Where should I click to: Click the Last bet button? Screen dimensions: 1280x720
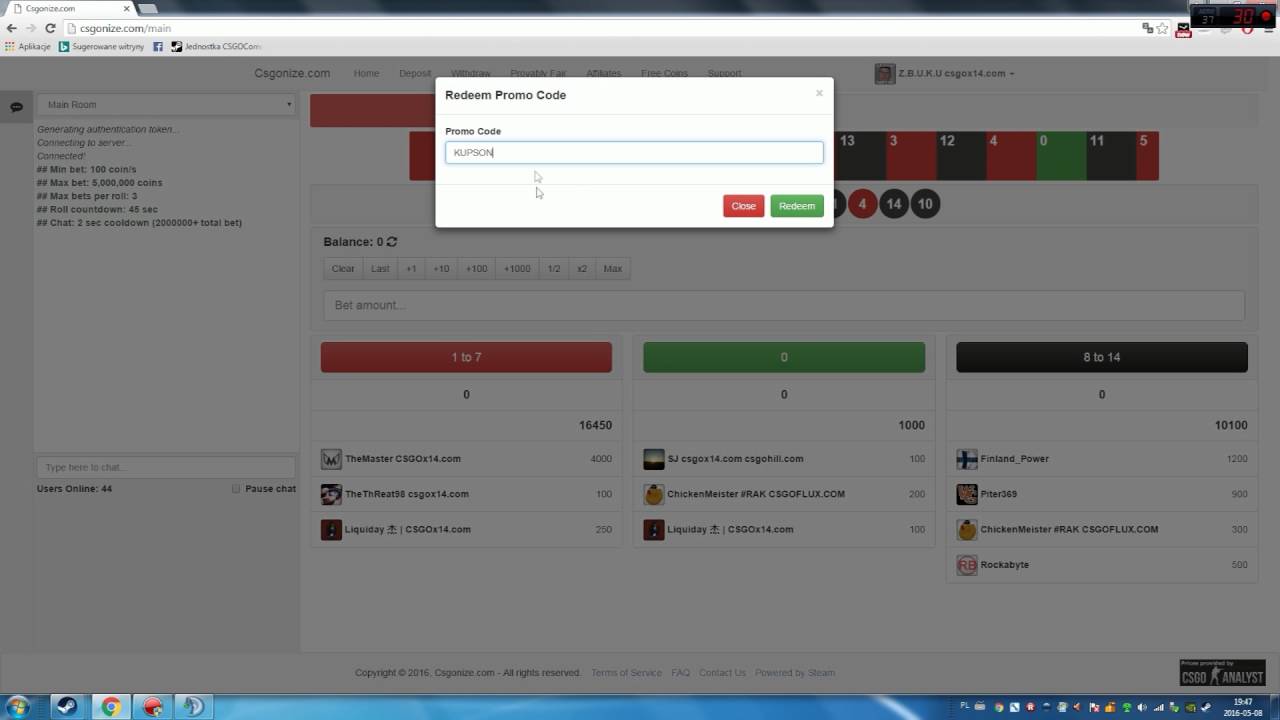(380, 268)
